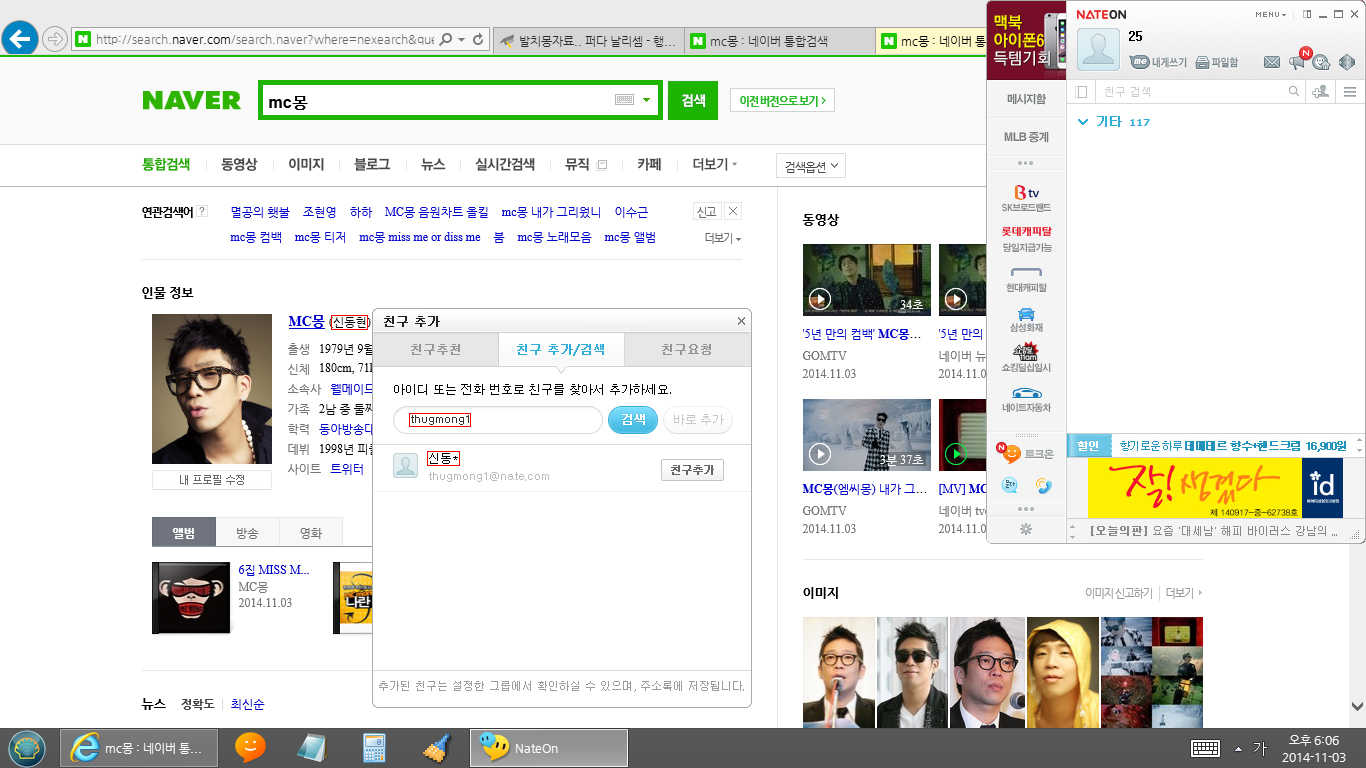Open 더보기 menu in Naver tabs
This screenshot has width=1366, height=768.
[x=714, y=164]
